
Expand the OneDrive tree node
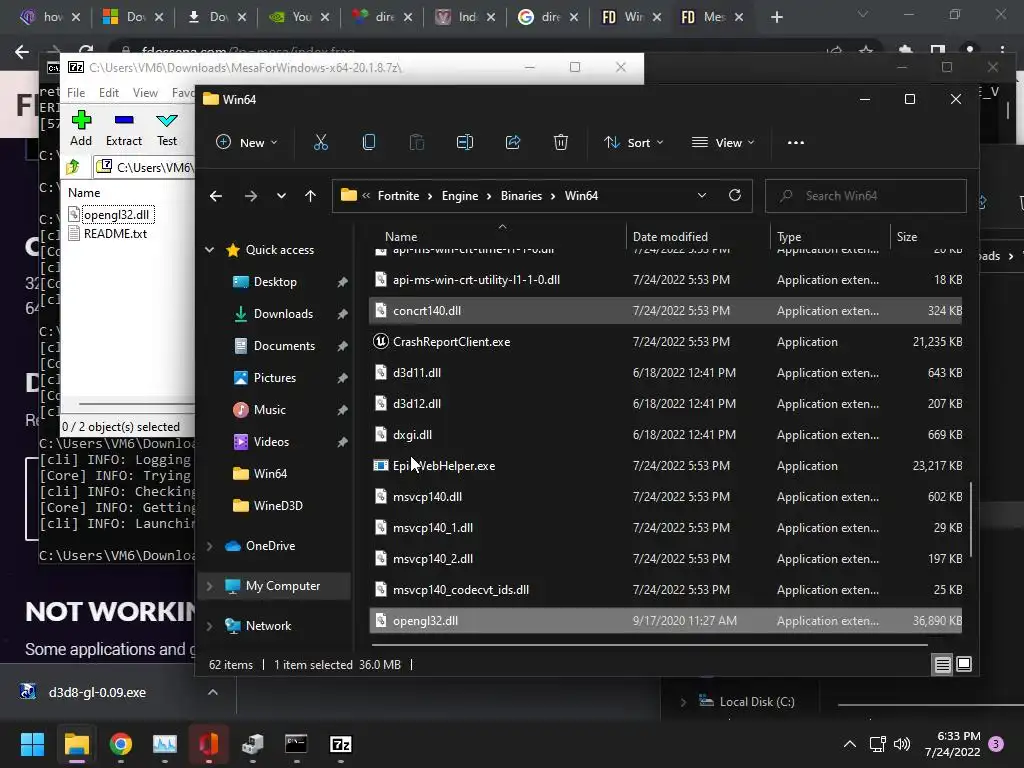210,546
